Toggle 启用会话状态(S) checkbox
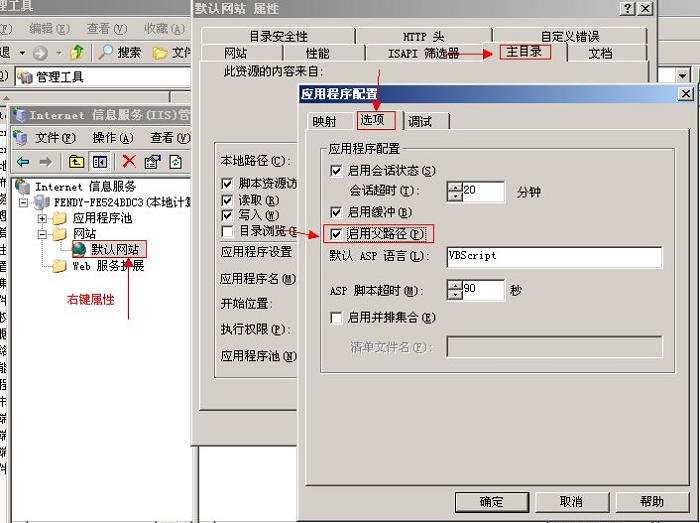This screenshot has height=523, width=700. (x=336, y=170)
